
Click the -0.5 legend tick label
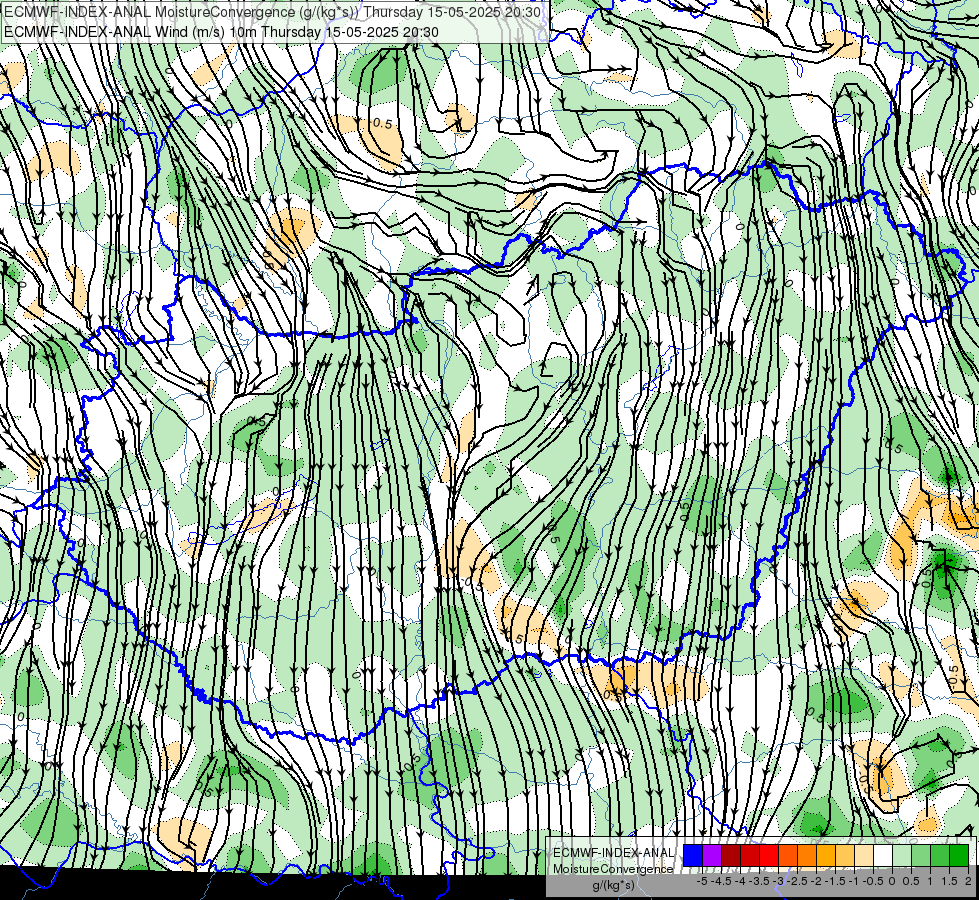(873, 881)
